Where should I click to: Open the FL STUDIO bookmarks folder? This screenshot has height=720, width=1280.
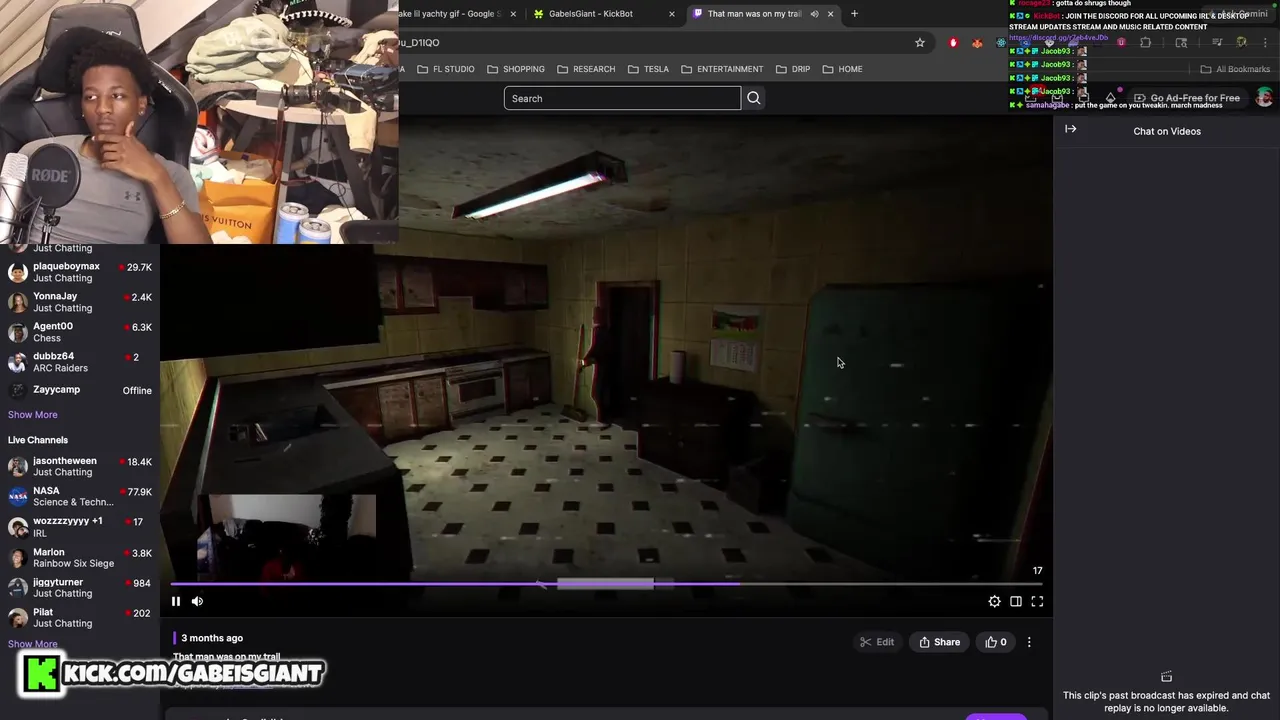446,69
